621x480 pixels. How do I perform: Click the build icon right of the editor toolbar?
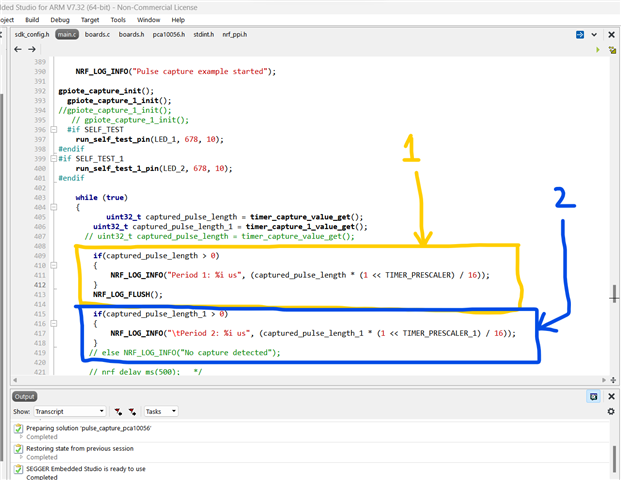(612, 50)
